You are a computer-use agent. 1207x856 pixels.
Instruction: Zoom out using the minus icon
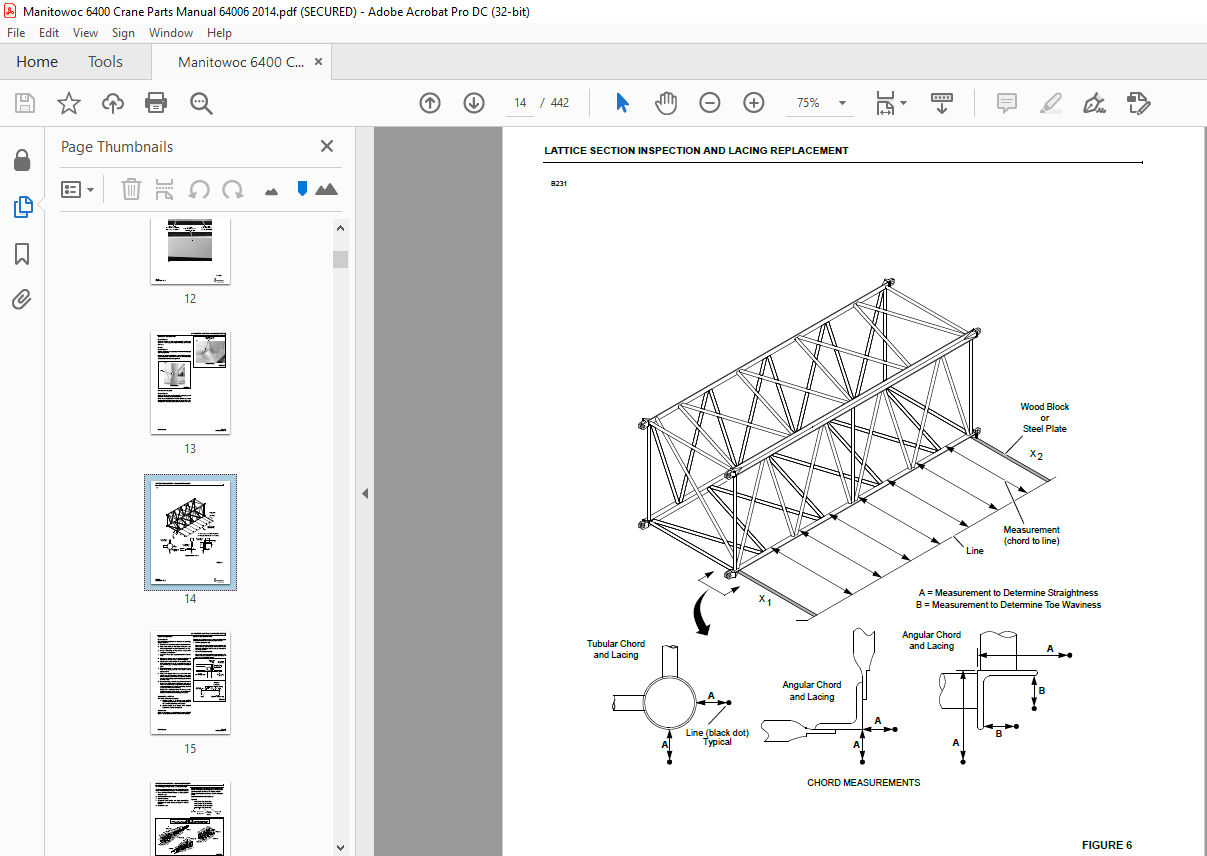[x=709, y=102]
